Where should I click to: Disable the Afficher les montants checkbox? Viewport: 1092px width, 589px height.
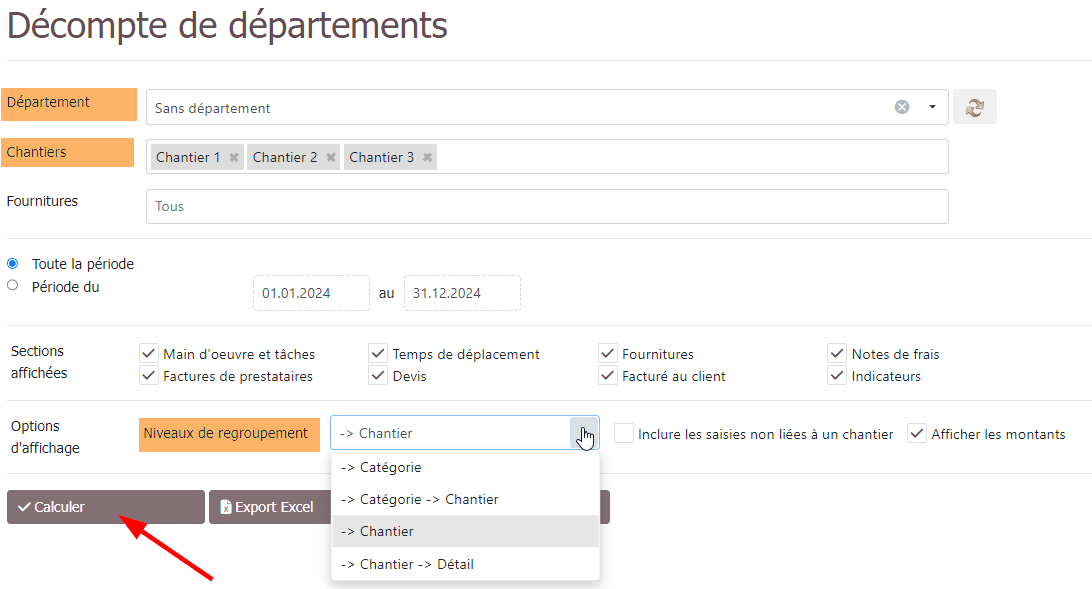917,433
